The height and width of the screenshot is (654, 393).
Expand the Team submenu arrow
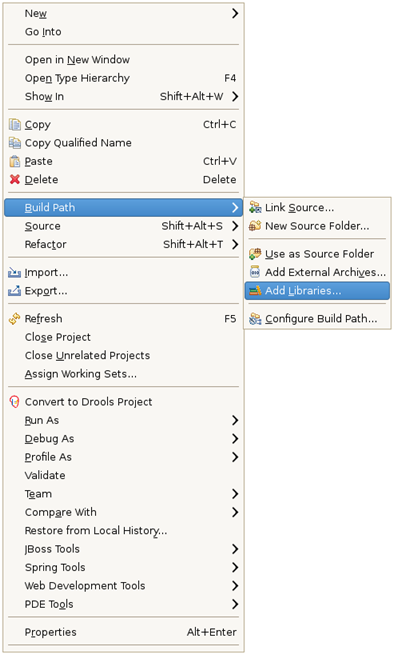pyautogui.click(x=235, y=494)
